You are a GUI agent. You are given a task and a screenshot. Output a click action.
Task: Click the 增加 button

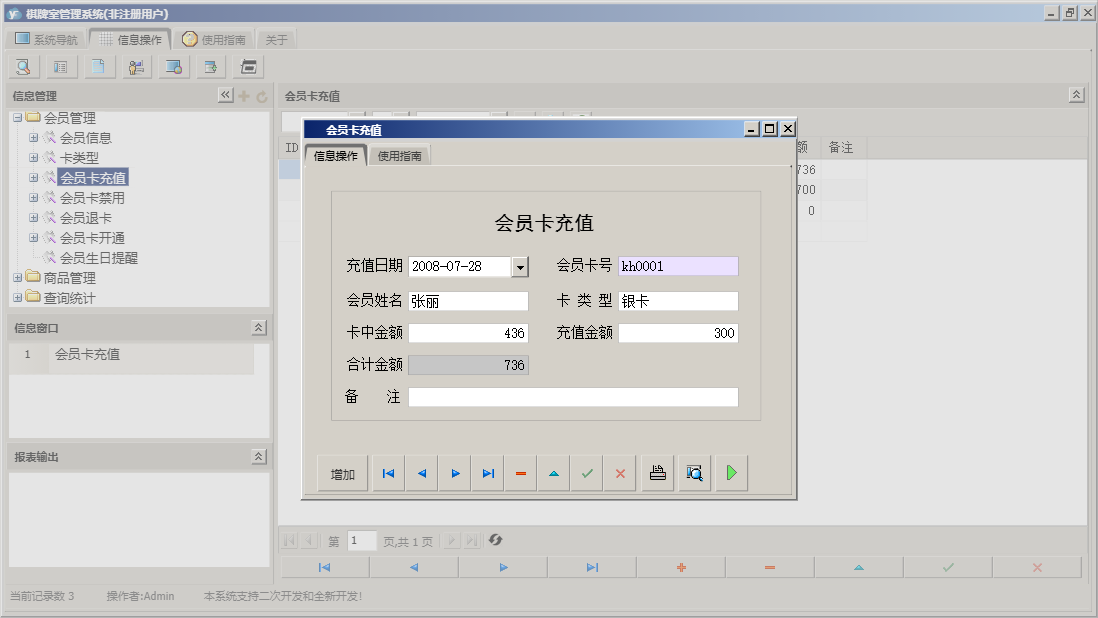341,472
